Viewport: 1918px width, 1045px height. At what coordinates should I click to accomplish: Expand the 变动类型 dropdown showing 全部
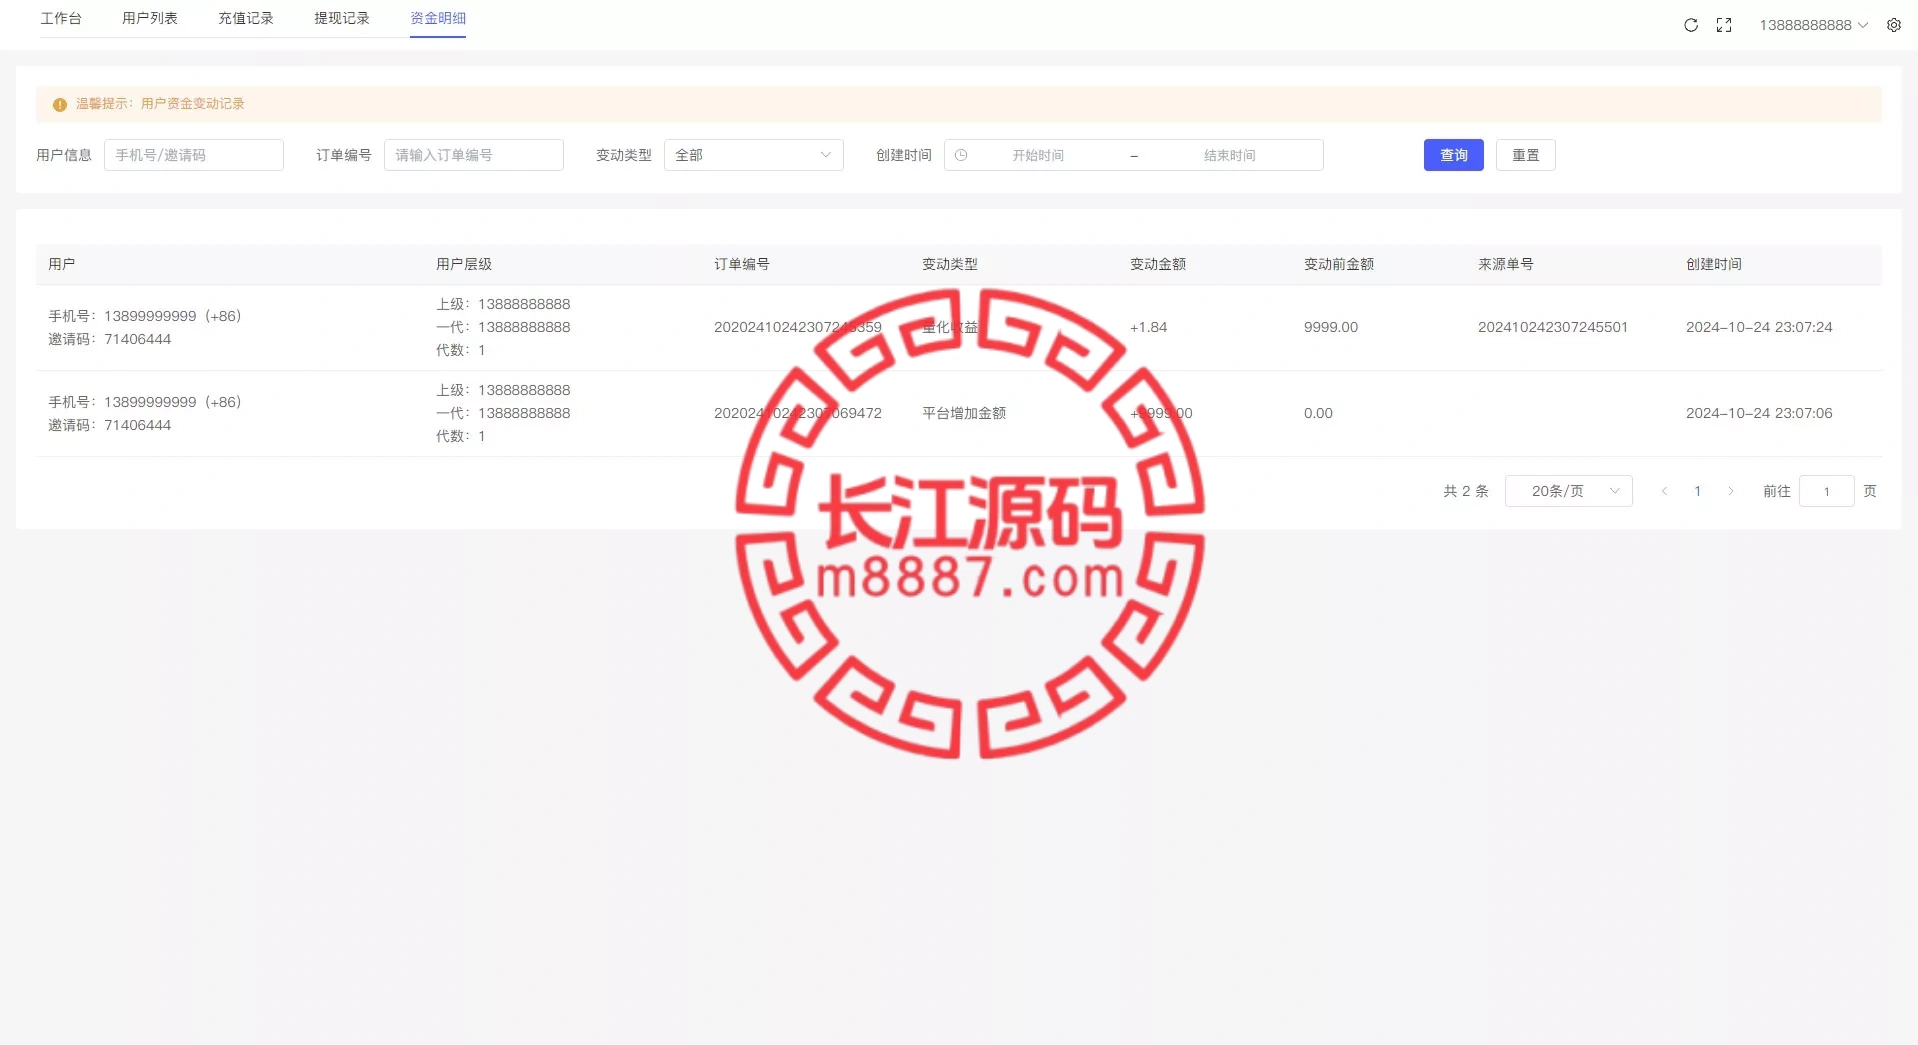pyautogui.click(x=754, y=155)
